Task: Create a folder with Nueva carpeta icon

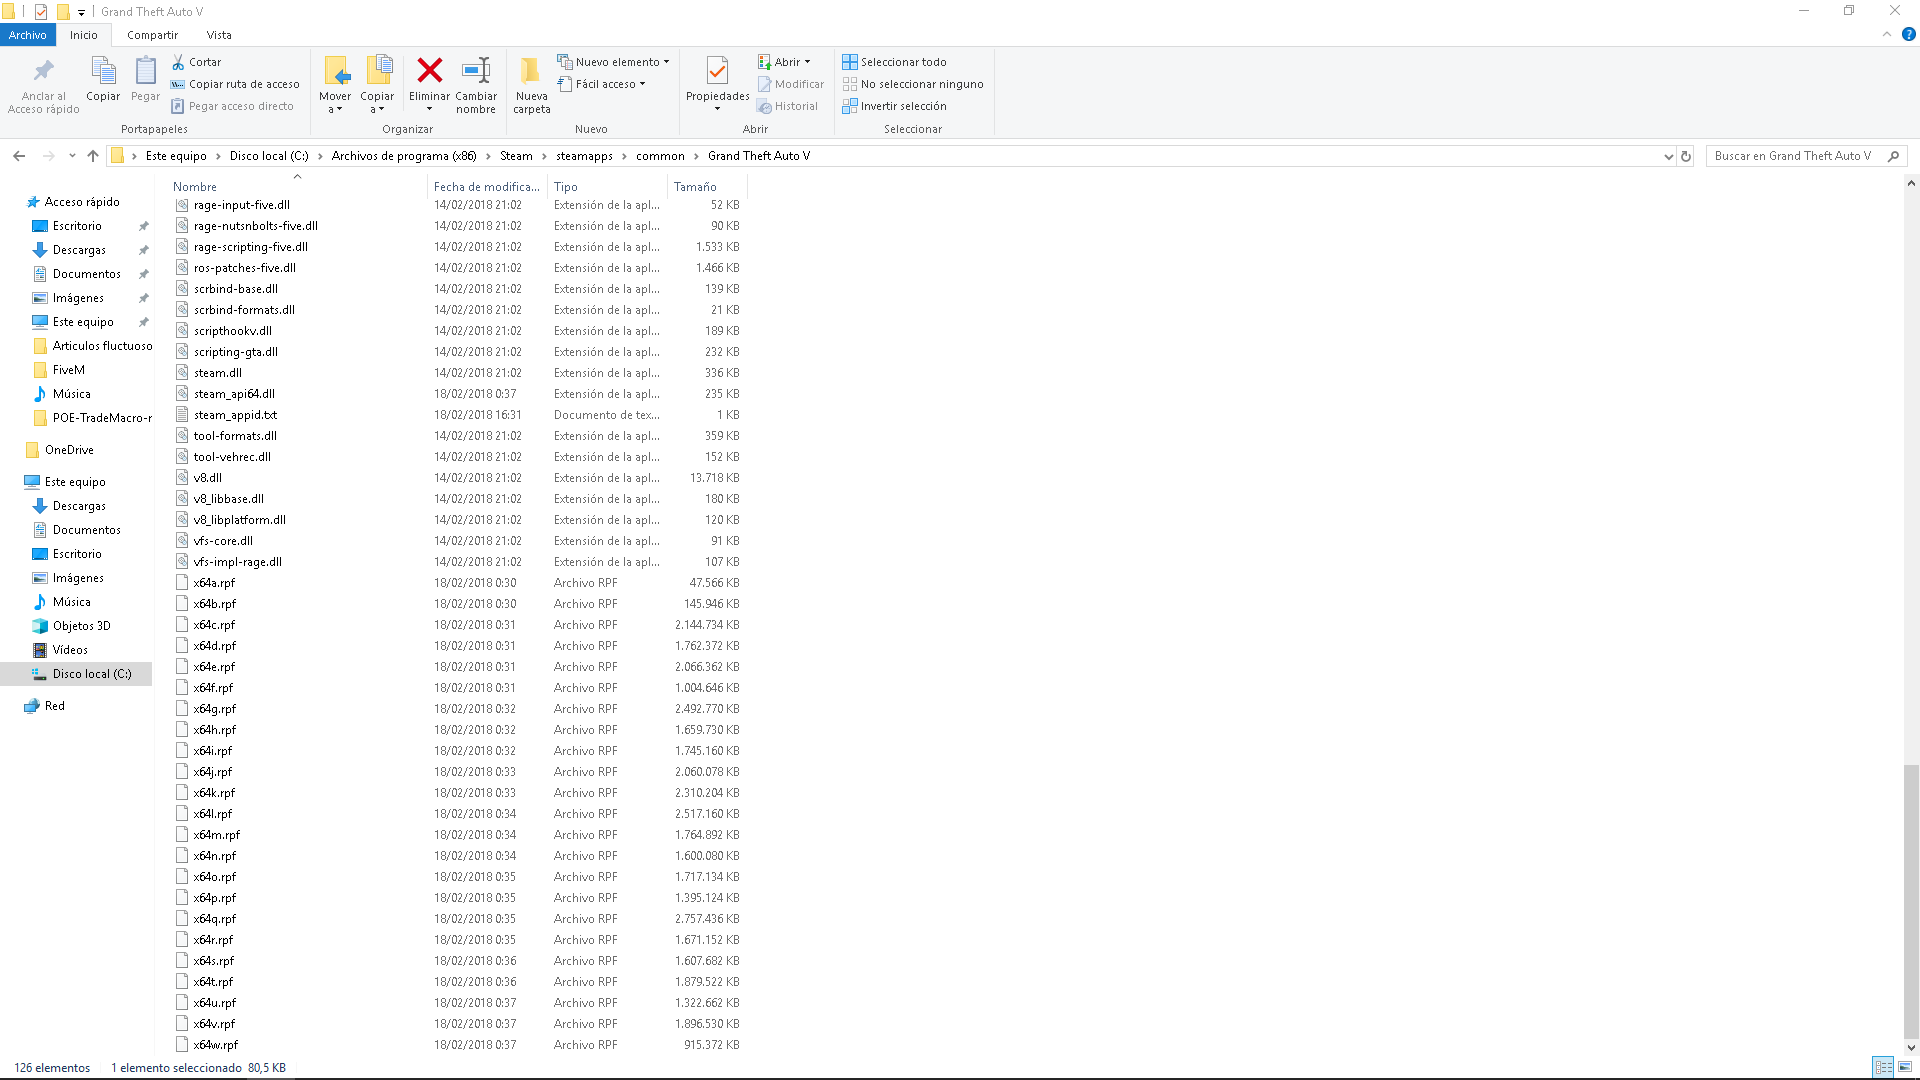Action: click(531, 71)
